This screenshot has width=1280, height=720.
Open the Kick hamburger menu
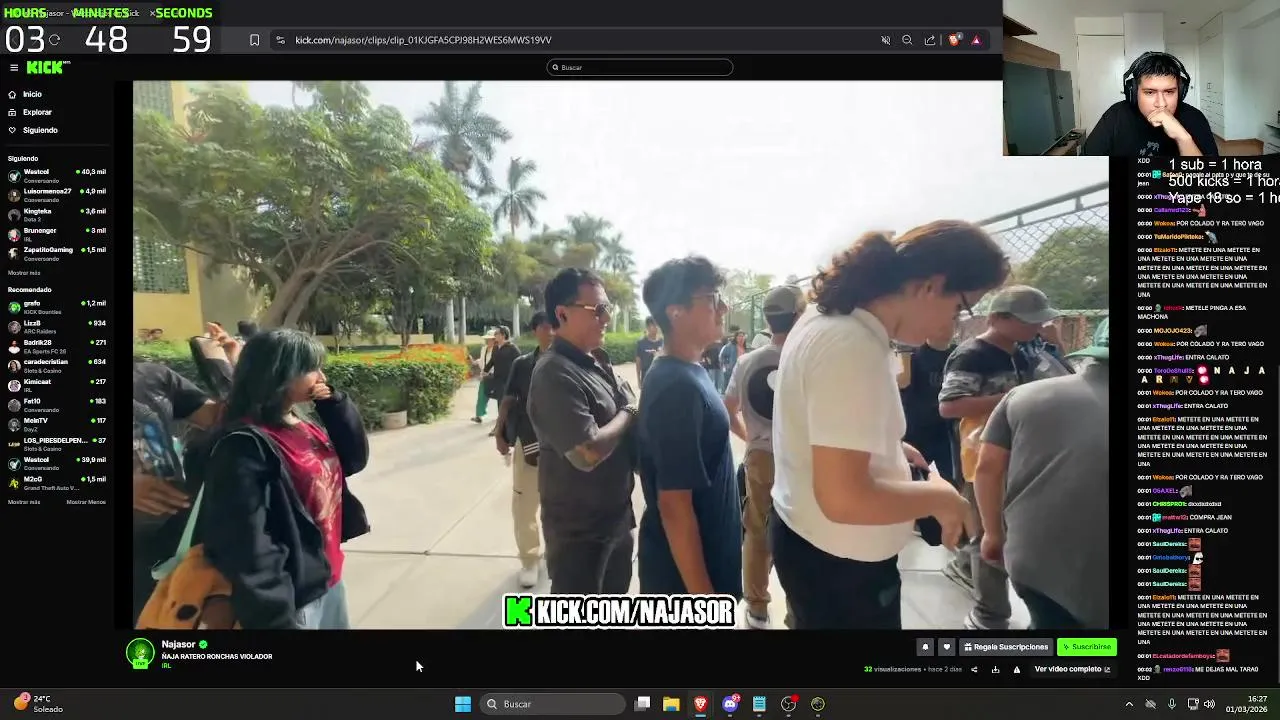pos(14,67)
